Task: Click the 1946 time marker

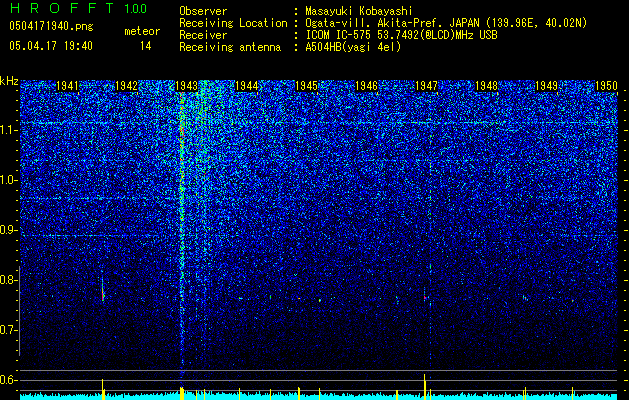Action: 367,86
